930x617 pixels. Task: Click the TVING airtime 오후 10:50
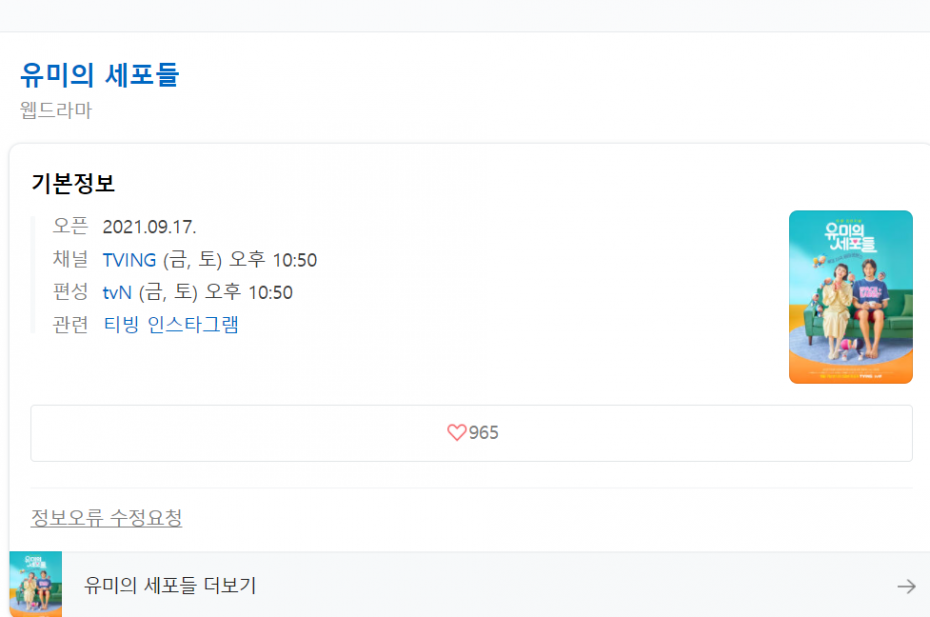pyautogui.click(x=273, y=260)
